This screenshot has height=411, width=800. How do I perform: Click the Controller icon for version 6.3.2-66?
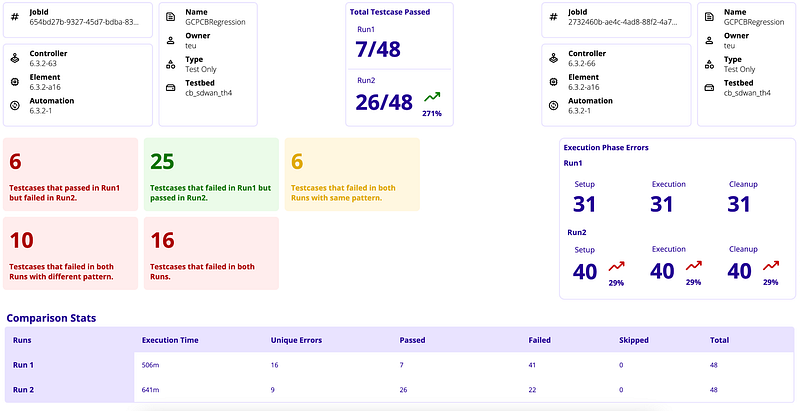coord(554,58)
